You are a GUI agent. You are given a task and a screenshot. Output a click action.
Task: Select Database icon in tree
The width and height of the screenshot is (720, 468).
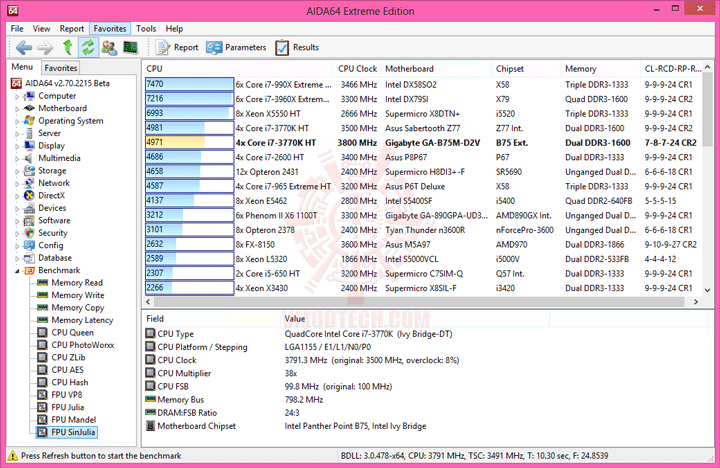pyautogui.click(x=29, y=258)
